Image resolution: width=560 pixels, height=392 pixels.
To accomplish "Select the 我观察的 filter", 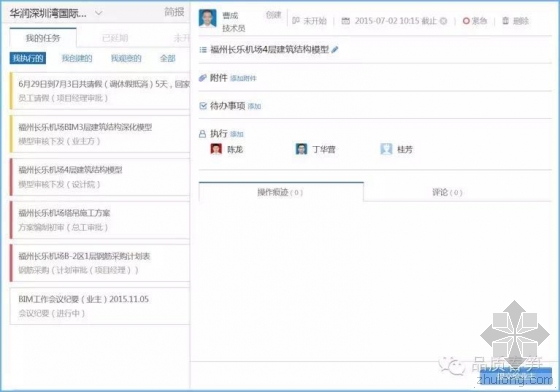I will [x=126, y=58].
